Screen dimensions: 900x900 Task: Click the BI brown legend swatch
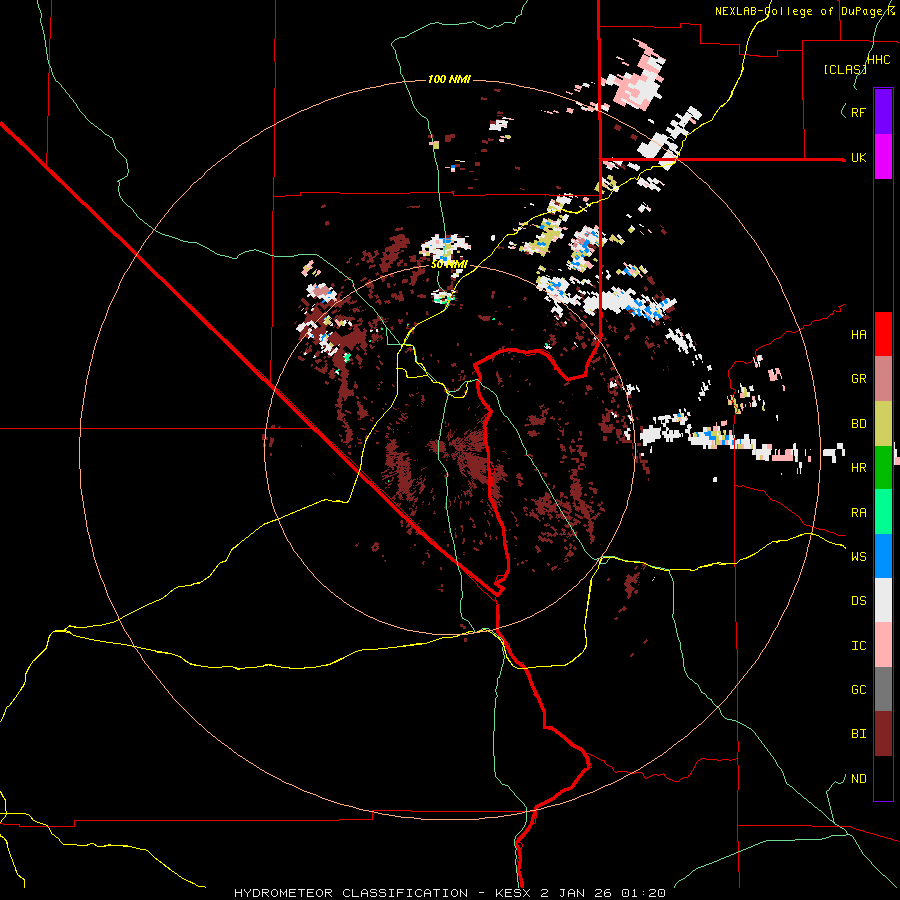click(x=883, y=734)
